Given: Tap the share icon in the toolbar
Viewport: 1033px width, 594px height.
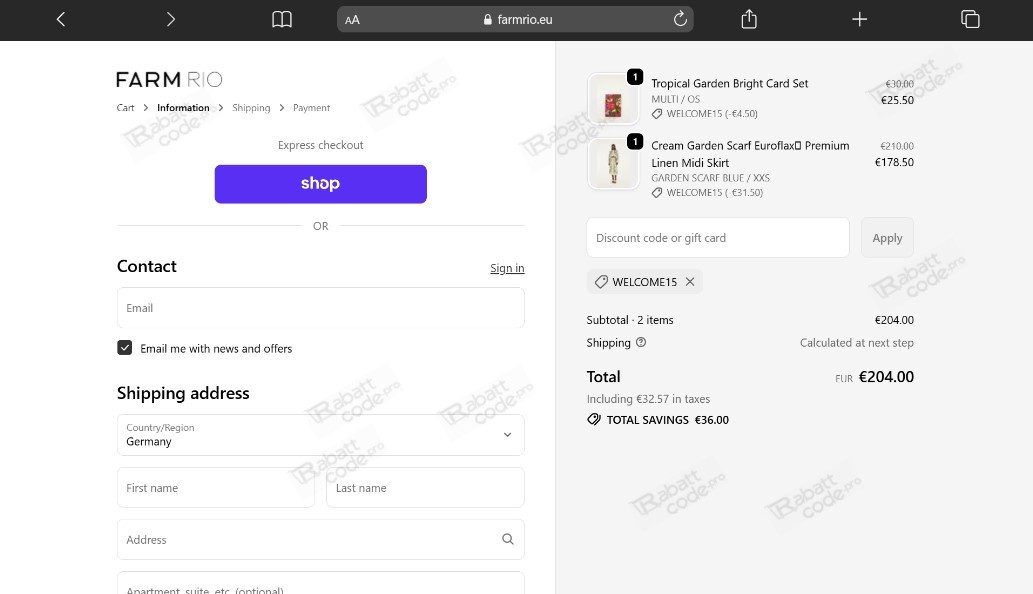Looking at the screenshot, I should [749, 19].
